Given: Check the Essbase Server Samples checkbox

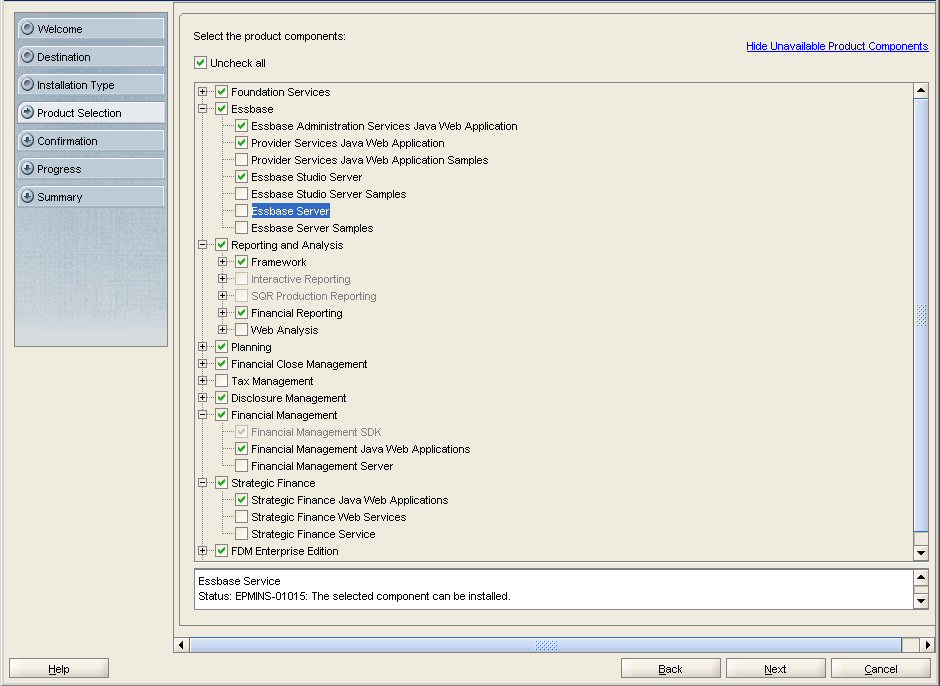Looking at the screenshot, I should (x=241, y=228).
